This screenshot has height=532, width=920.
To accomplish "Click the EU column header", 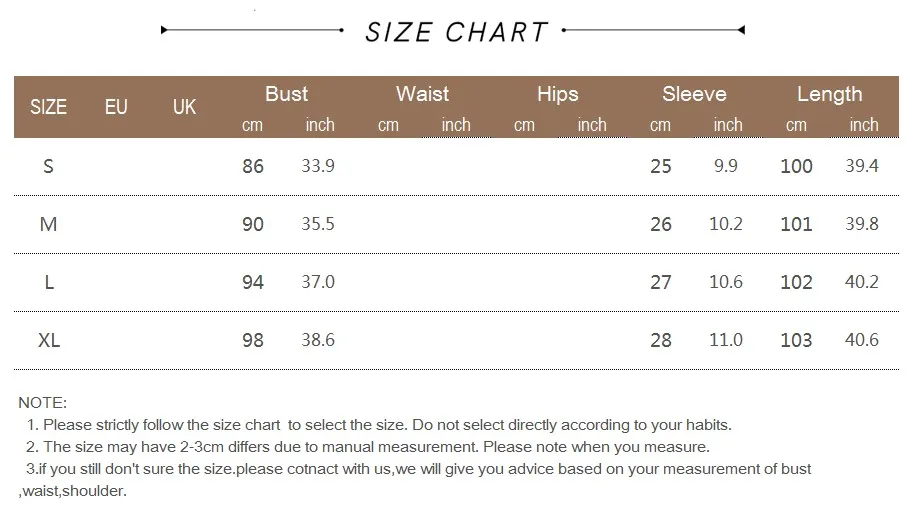I will 116,106.
